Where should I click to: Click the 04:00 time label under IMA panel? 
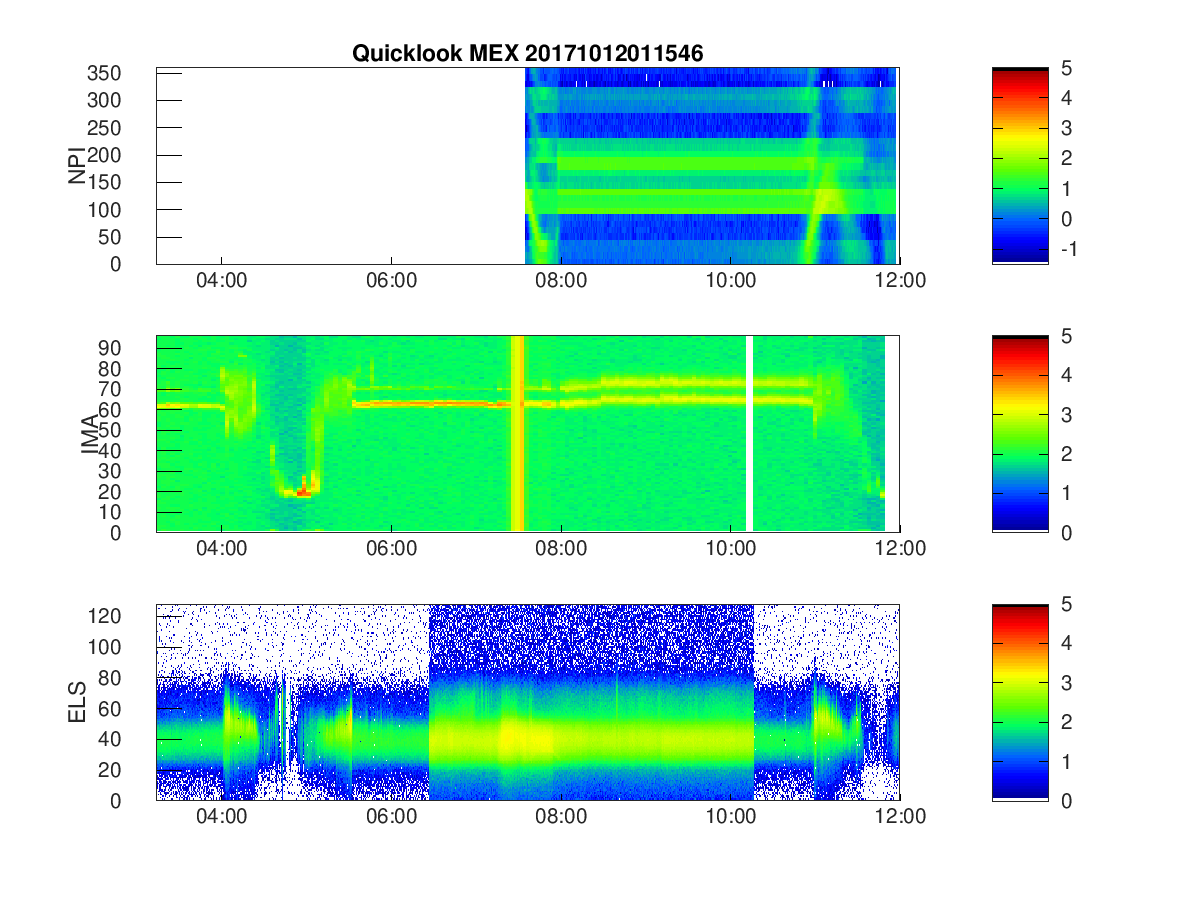click(x=221, y=550)
